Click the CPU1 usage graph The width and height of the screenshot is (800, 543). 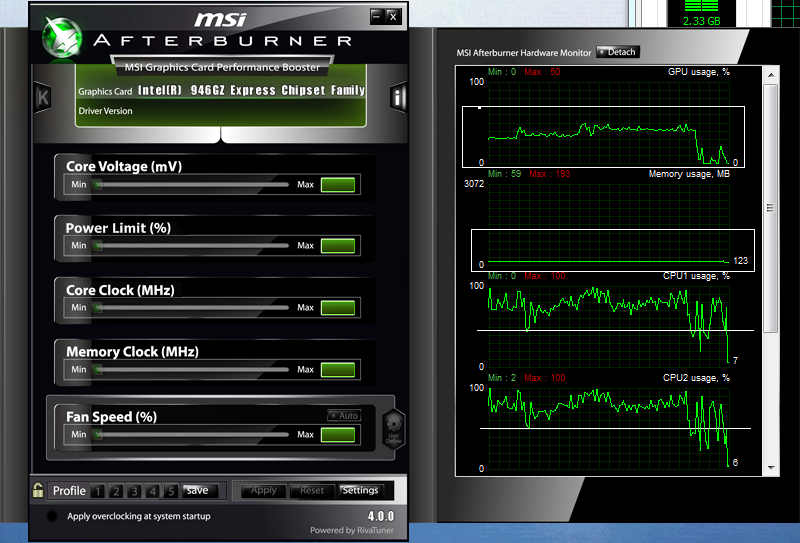pos(609,327)
